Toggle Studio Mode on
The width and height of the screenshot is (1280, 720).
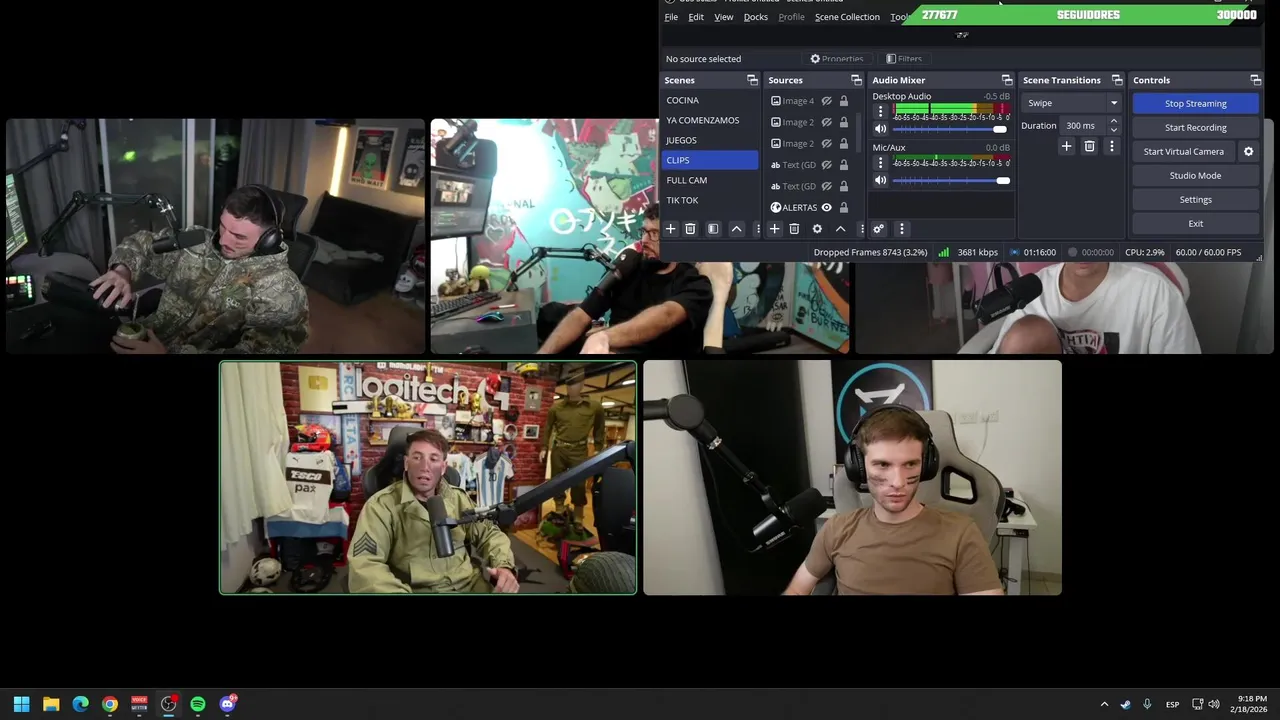pos(1195,175)
